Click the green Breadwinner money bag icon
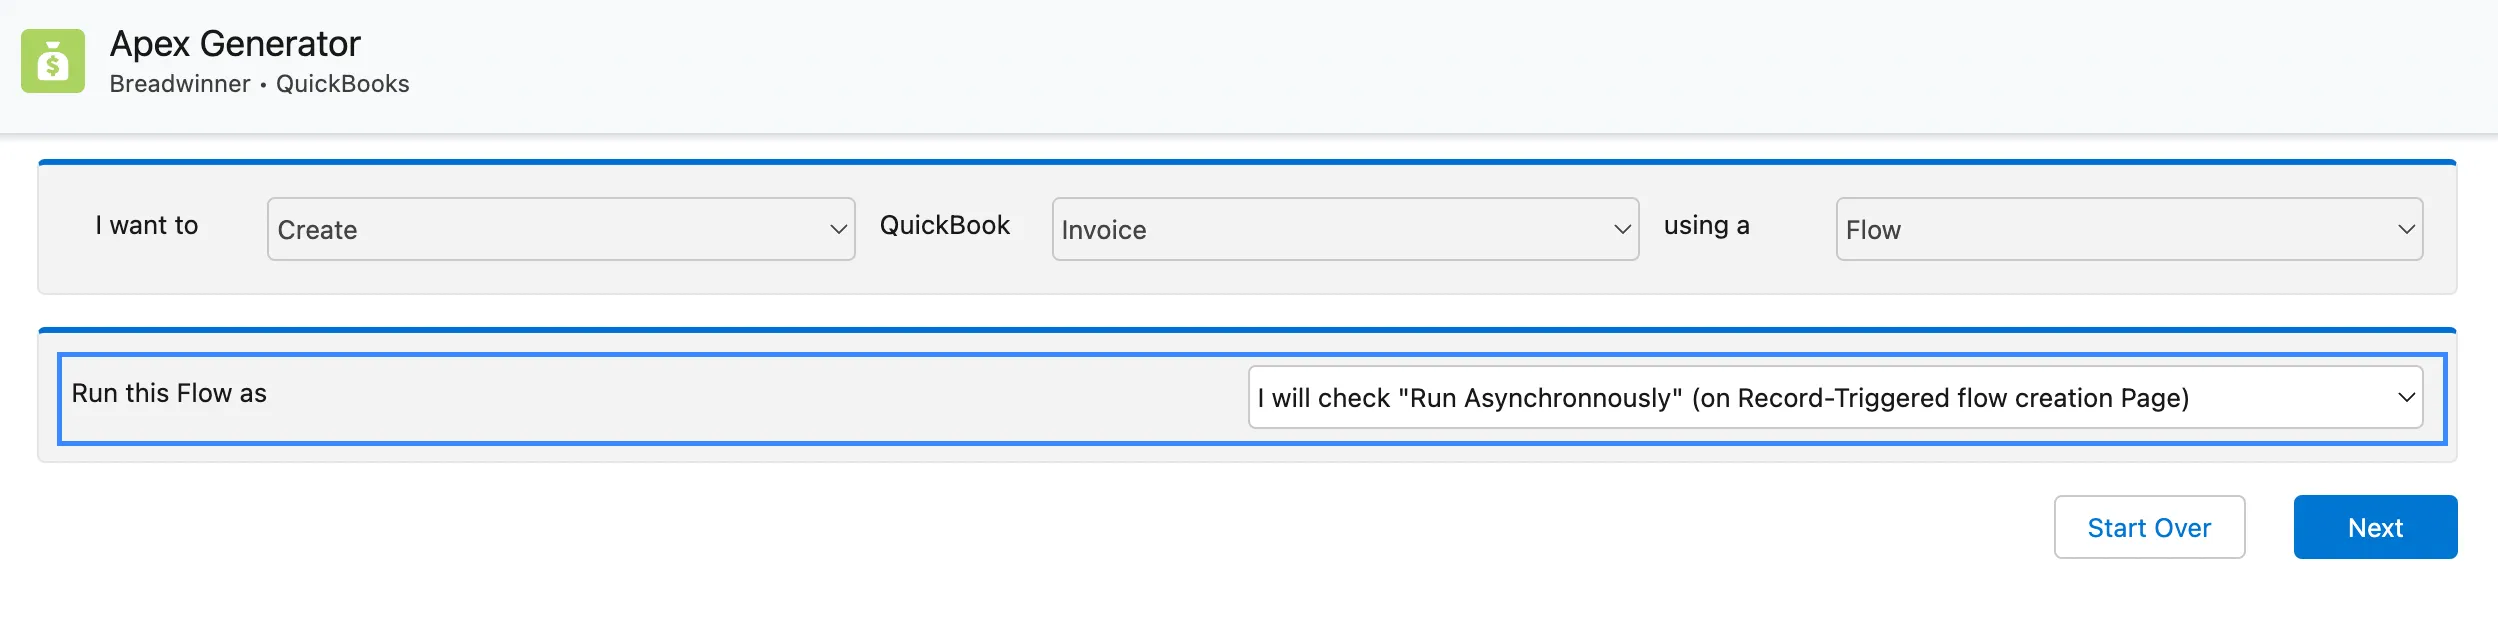 point(53,61)
